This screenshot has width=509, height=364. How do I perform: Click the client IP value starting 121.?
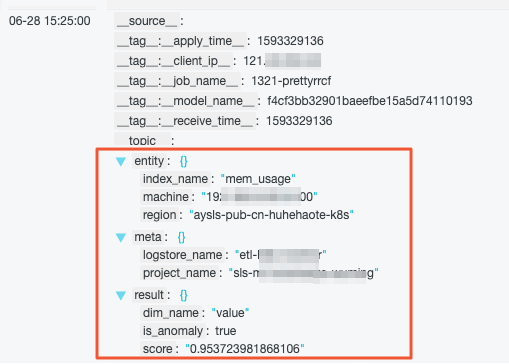pyautogui.click(x=282, y=61)
